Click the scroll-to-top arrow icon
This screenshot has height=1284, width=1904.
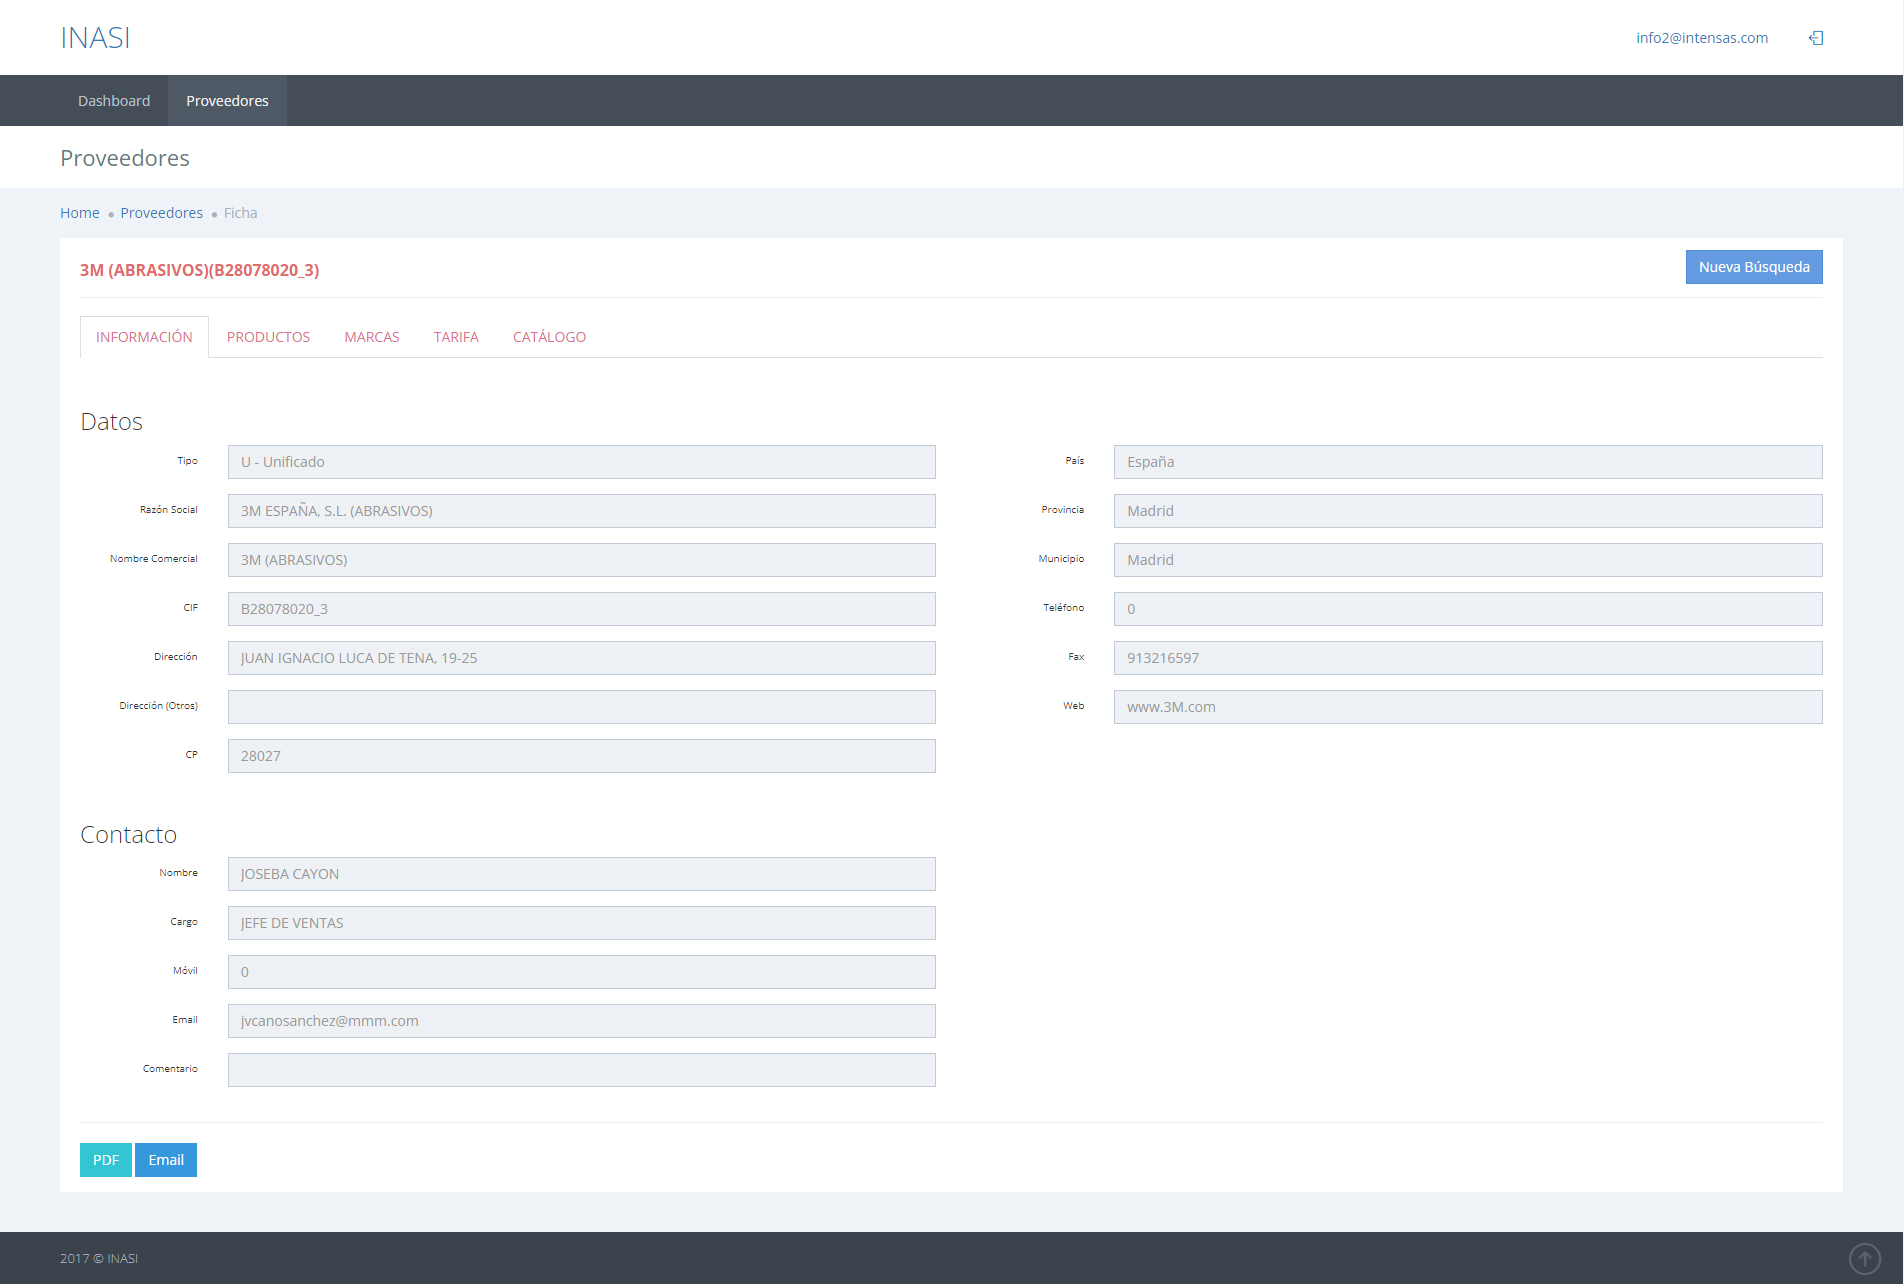(x=1864, y=1258)
